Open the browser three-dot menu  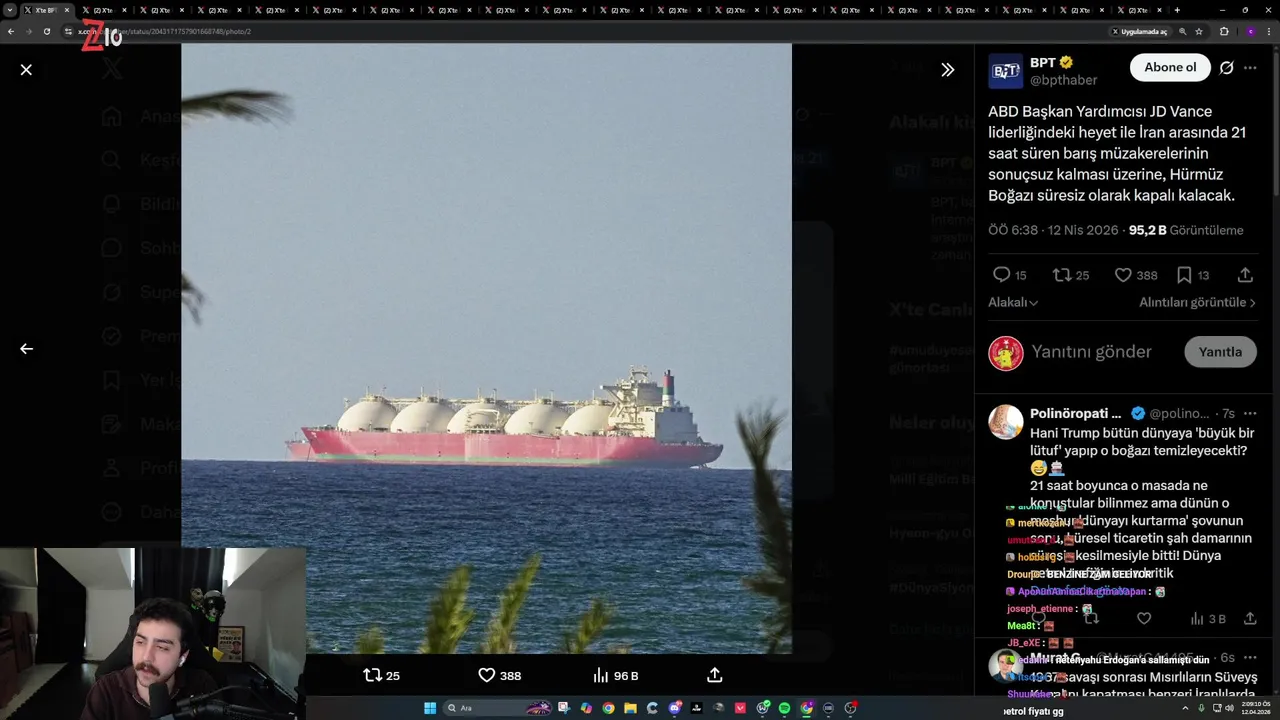(x=1270, y=31)
